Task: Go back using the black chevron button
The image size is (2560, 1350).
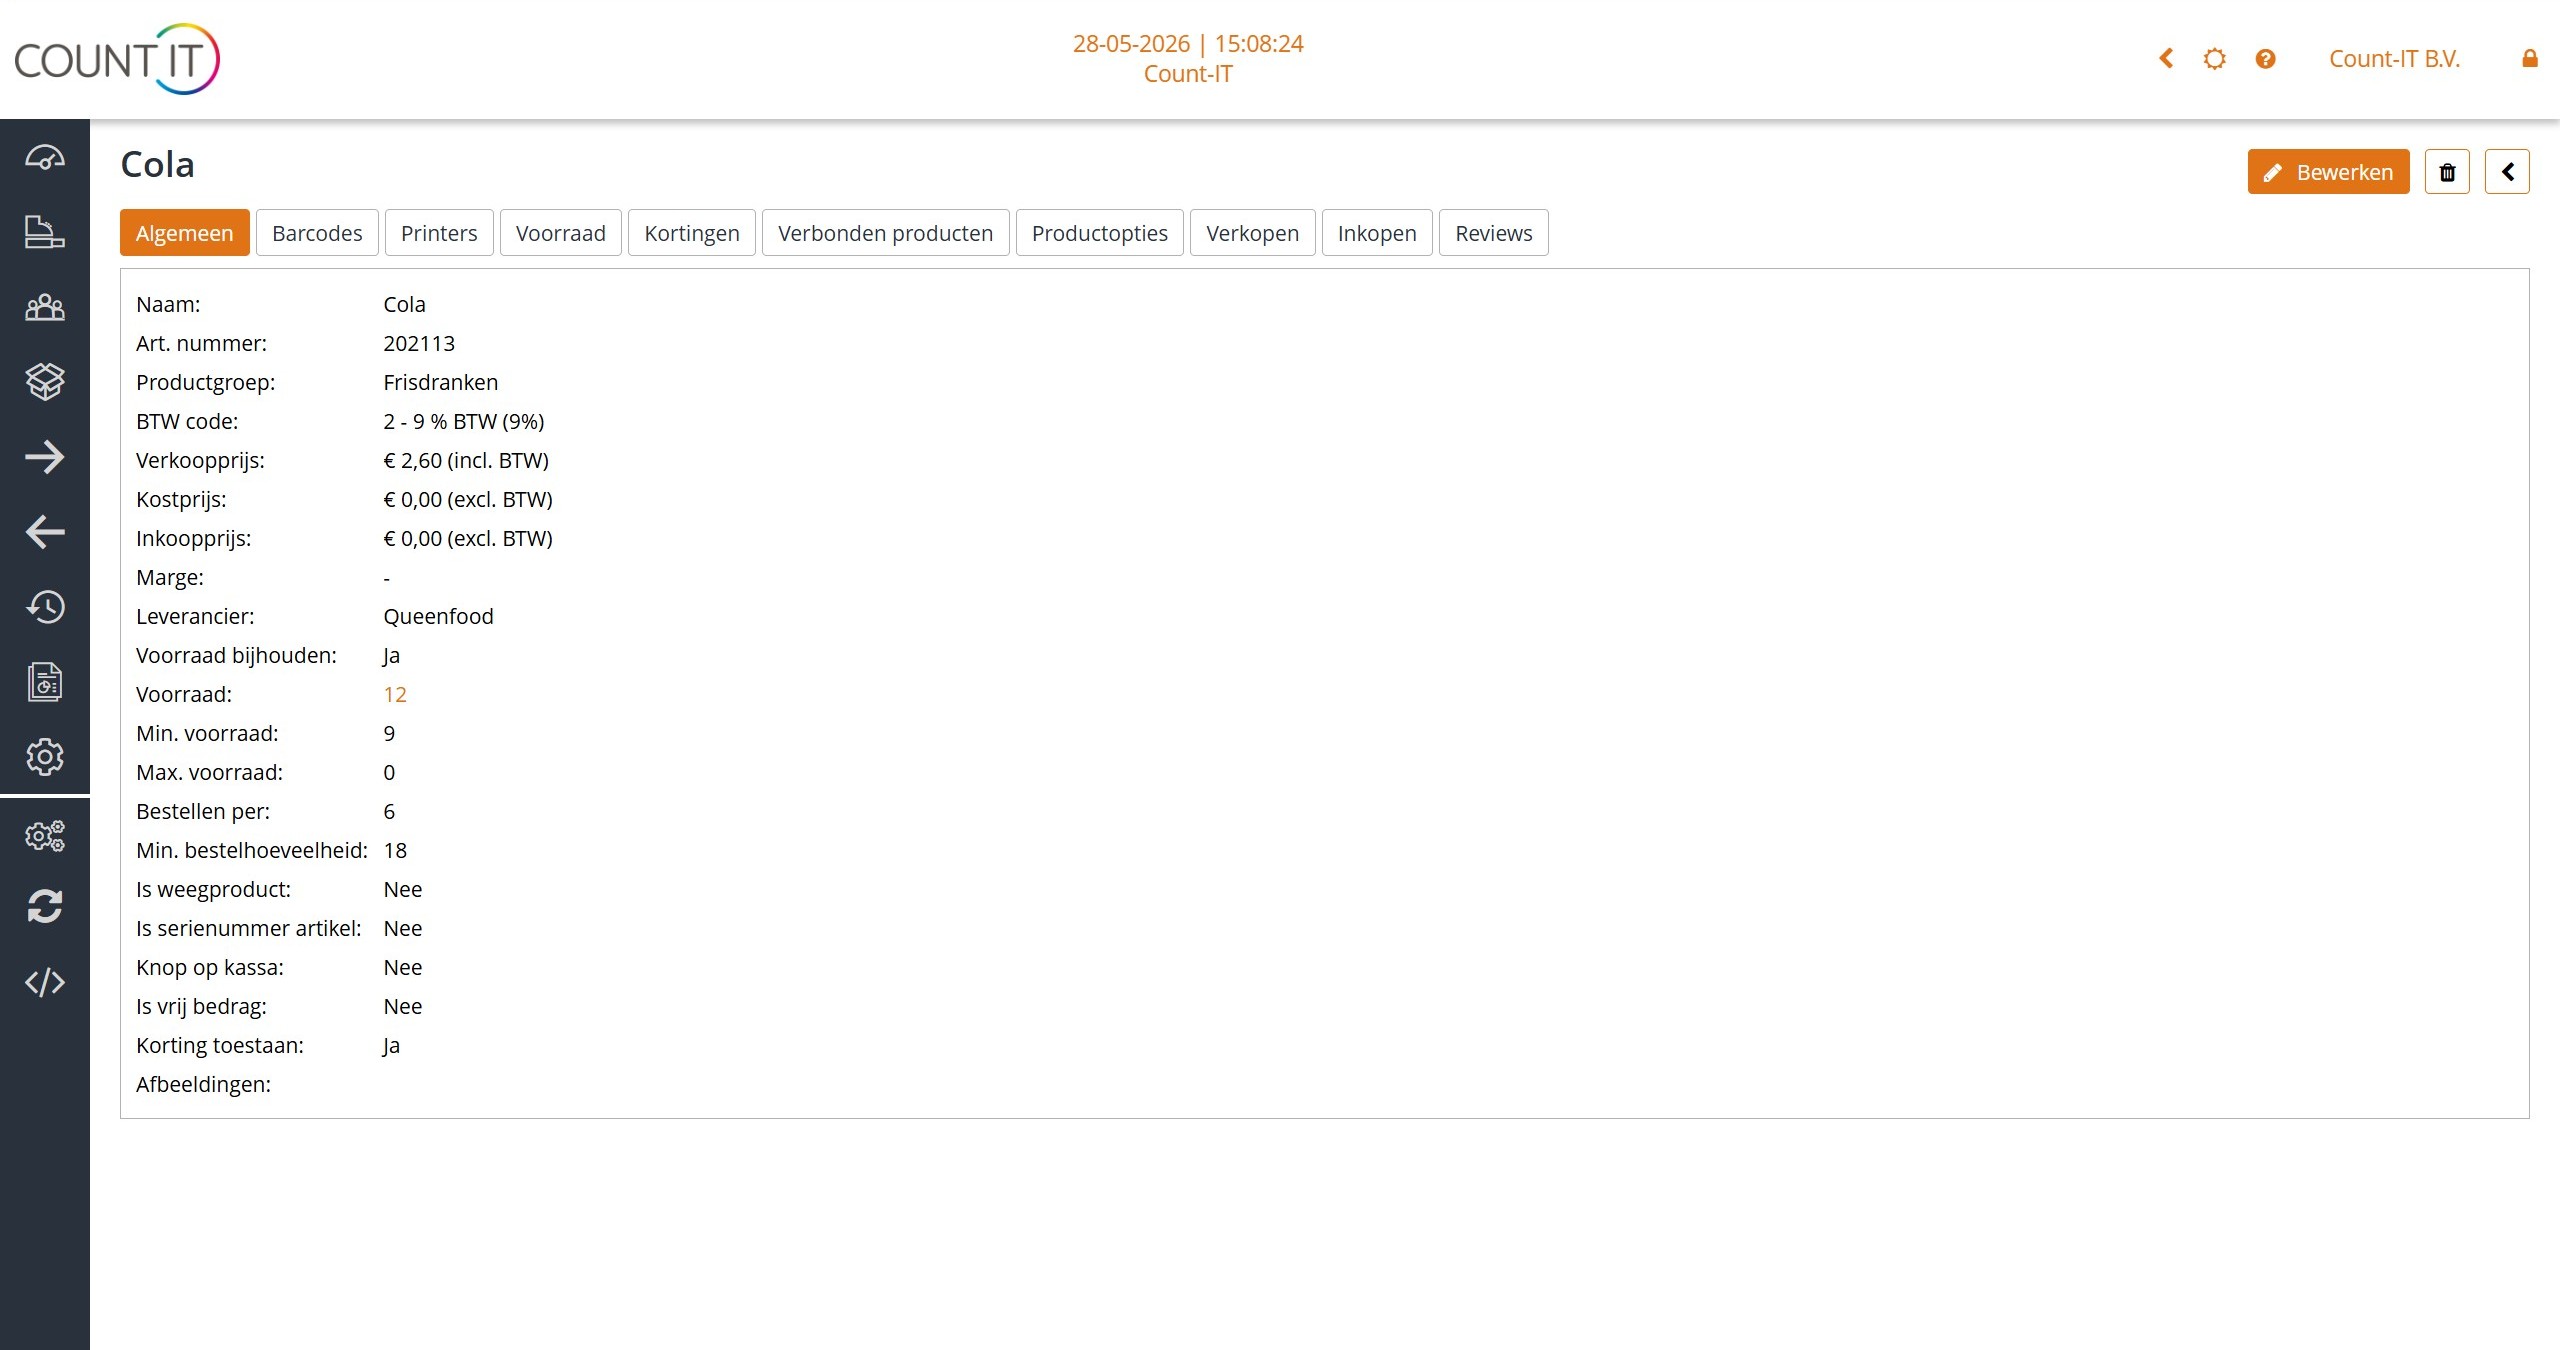Action: click(x=2507, y=172)
